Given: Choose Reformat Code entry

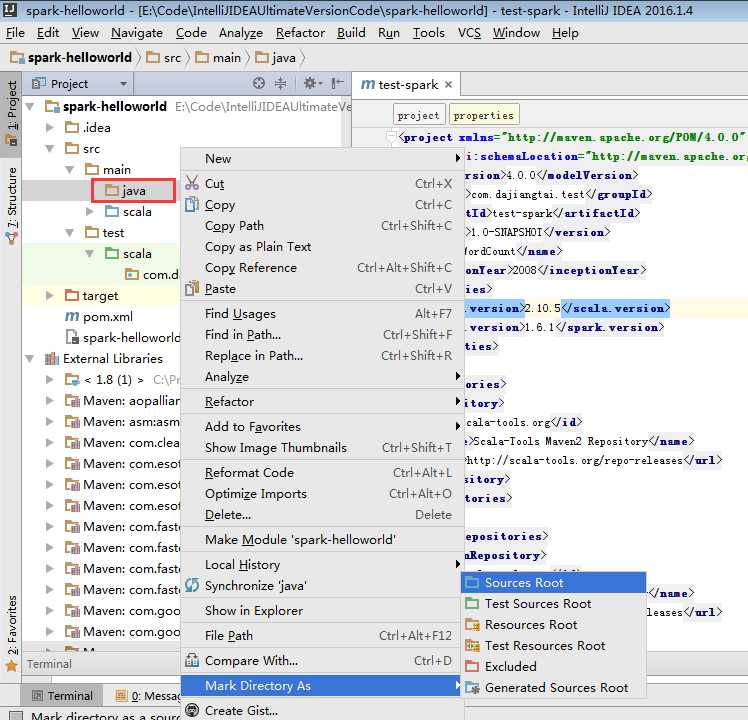Looking at the screenshot, I should (321, 473).
